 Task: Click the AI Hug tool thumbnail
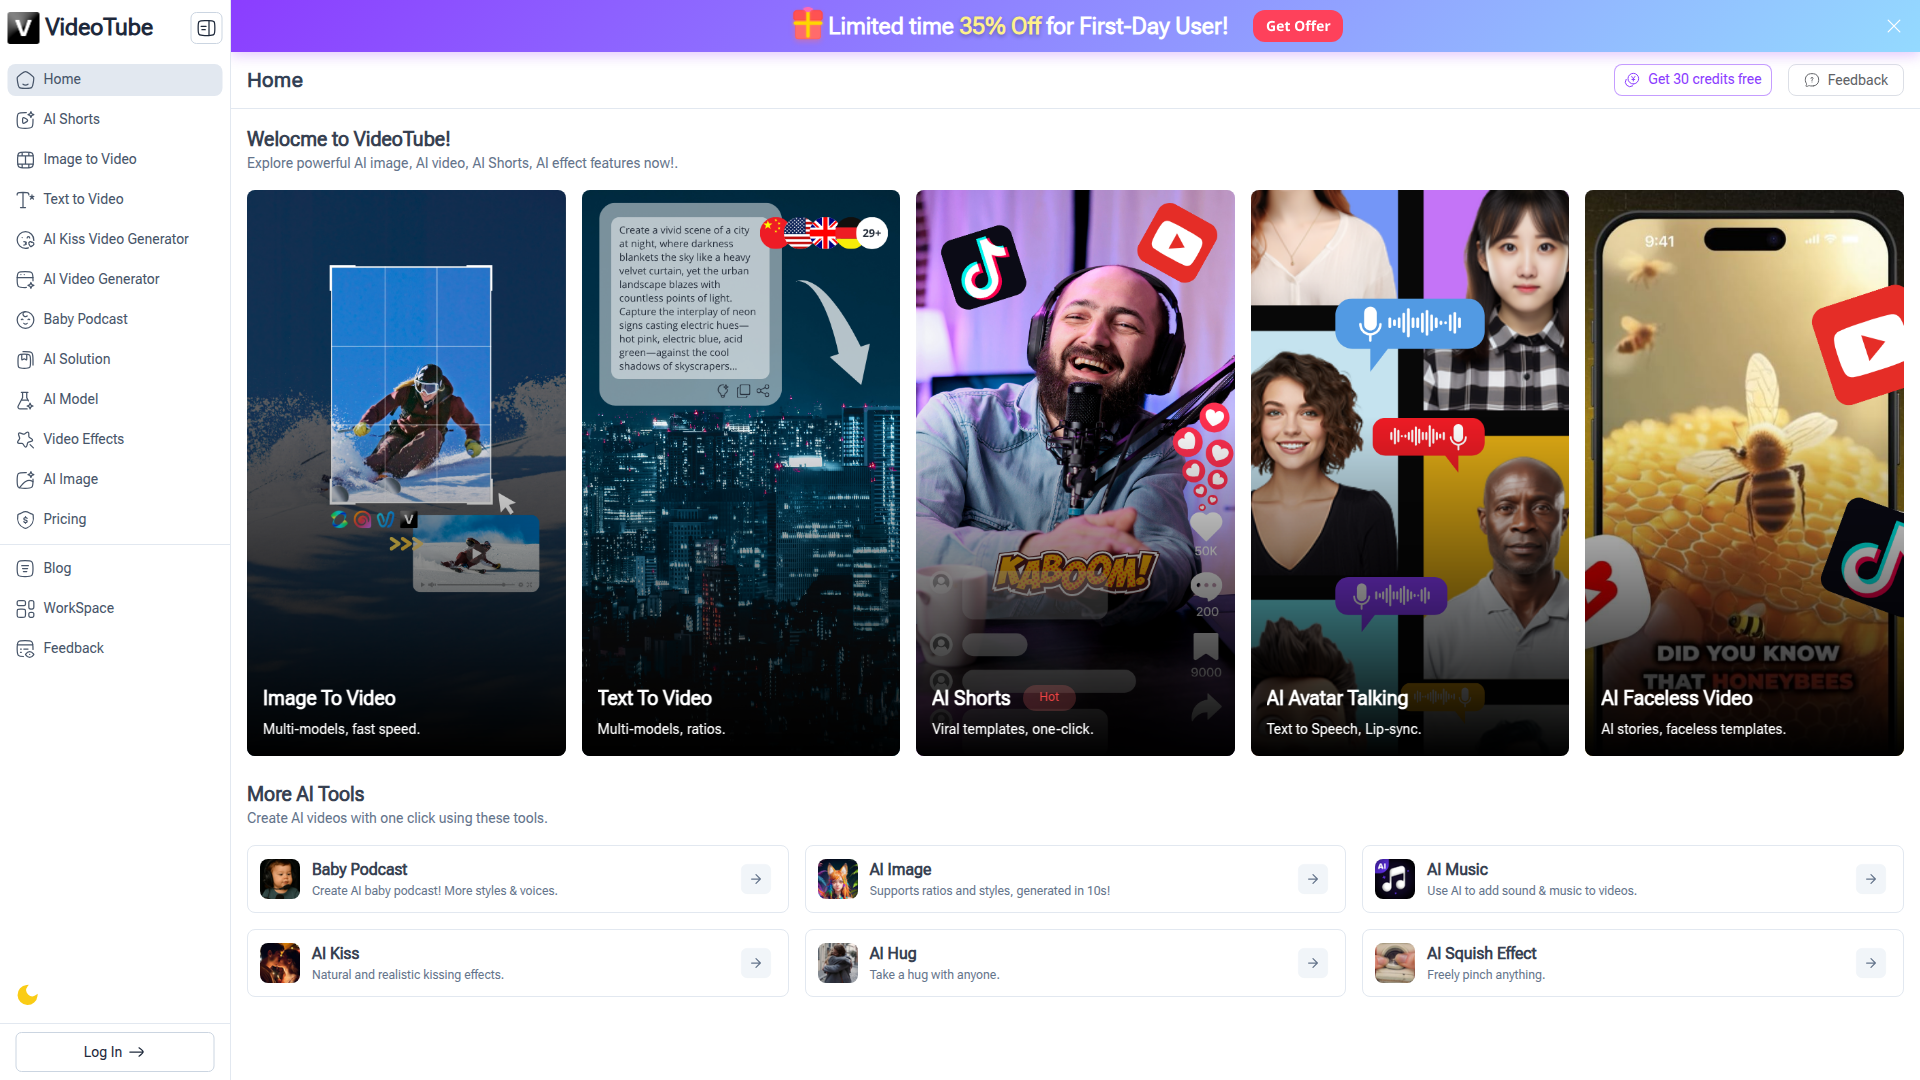click(x=838, y=963)
